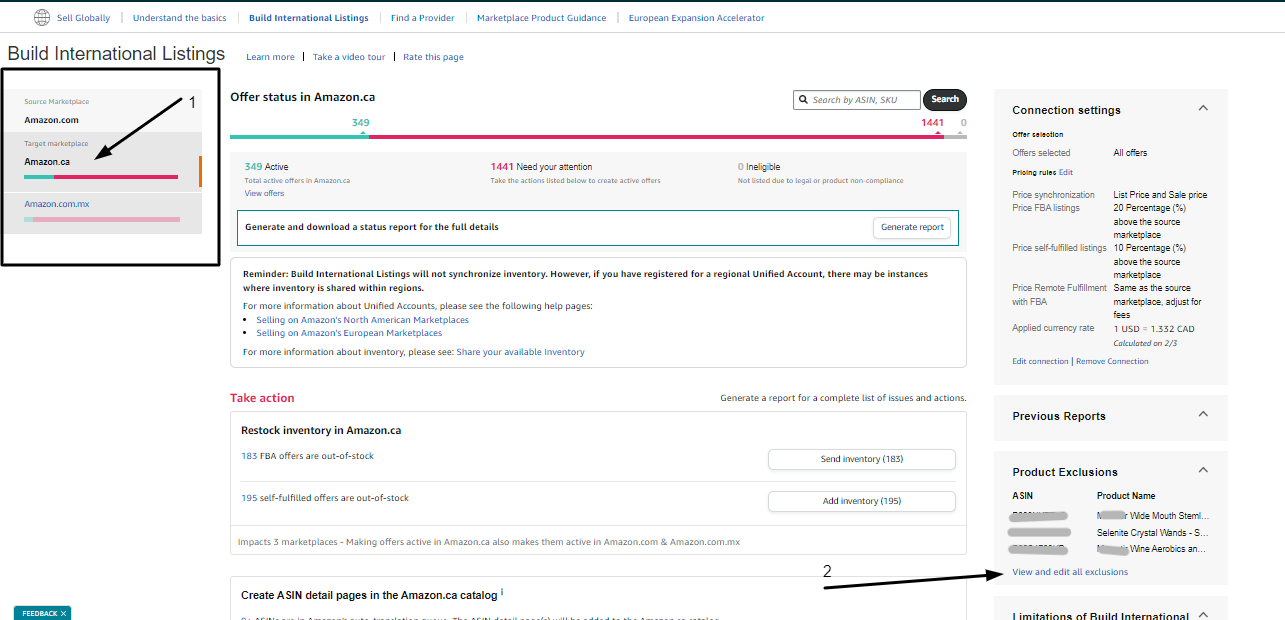Click Send inventory (183) button
This screenshot has height=620, width=1285.
click(x=862, y=459)
